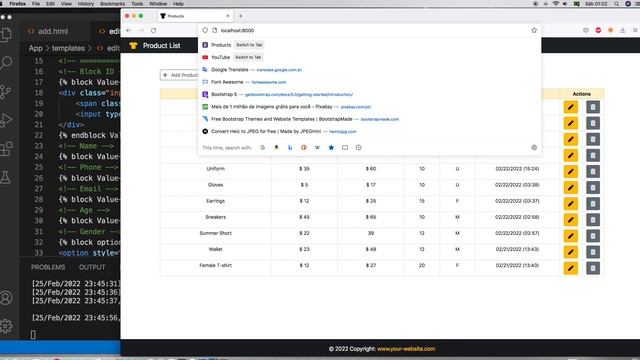Screen dimensions: 640x360
Task: Click red ad-blocker extension icon in Firefox
Action: click(598, 30)
